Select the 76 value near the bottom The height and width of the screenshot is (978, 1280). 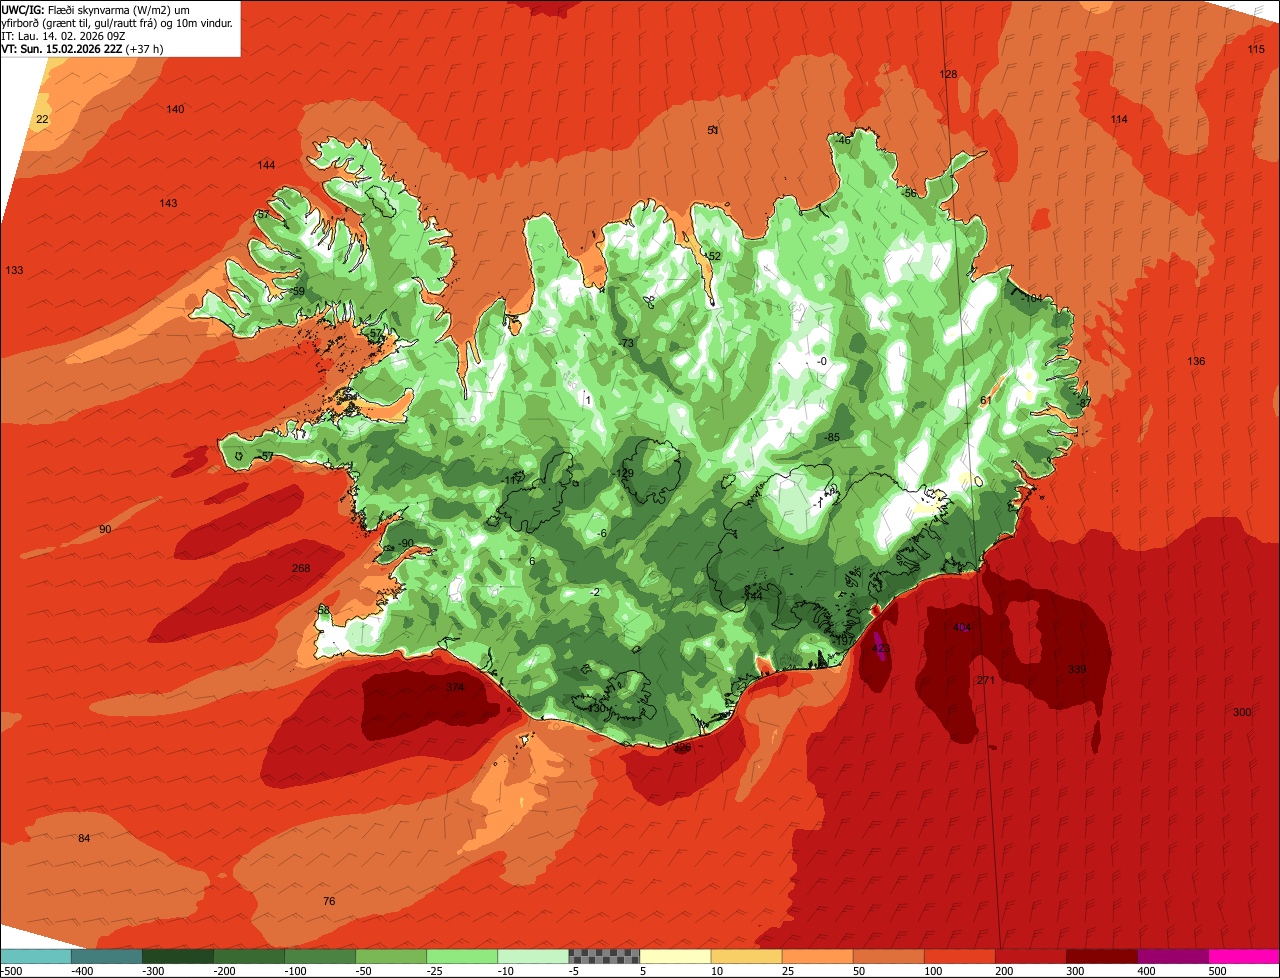[x=329, y=901]
